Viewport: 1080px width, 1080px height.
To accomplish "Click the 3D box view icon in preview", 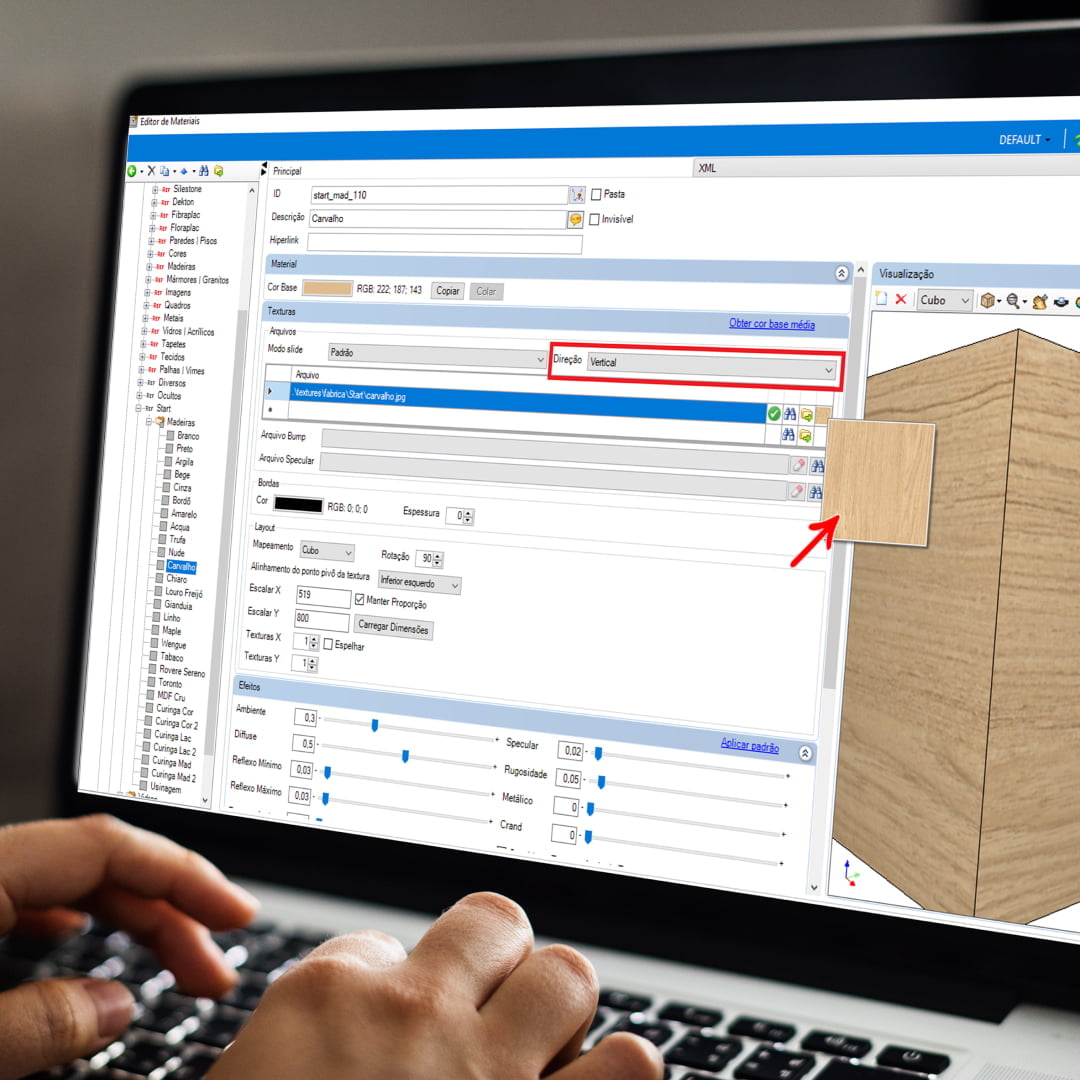I will pos(987,301).
